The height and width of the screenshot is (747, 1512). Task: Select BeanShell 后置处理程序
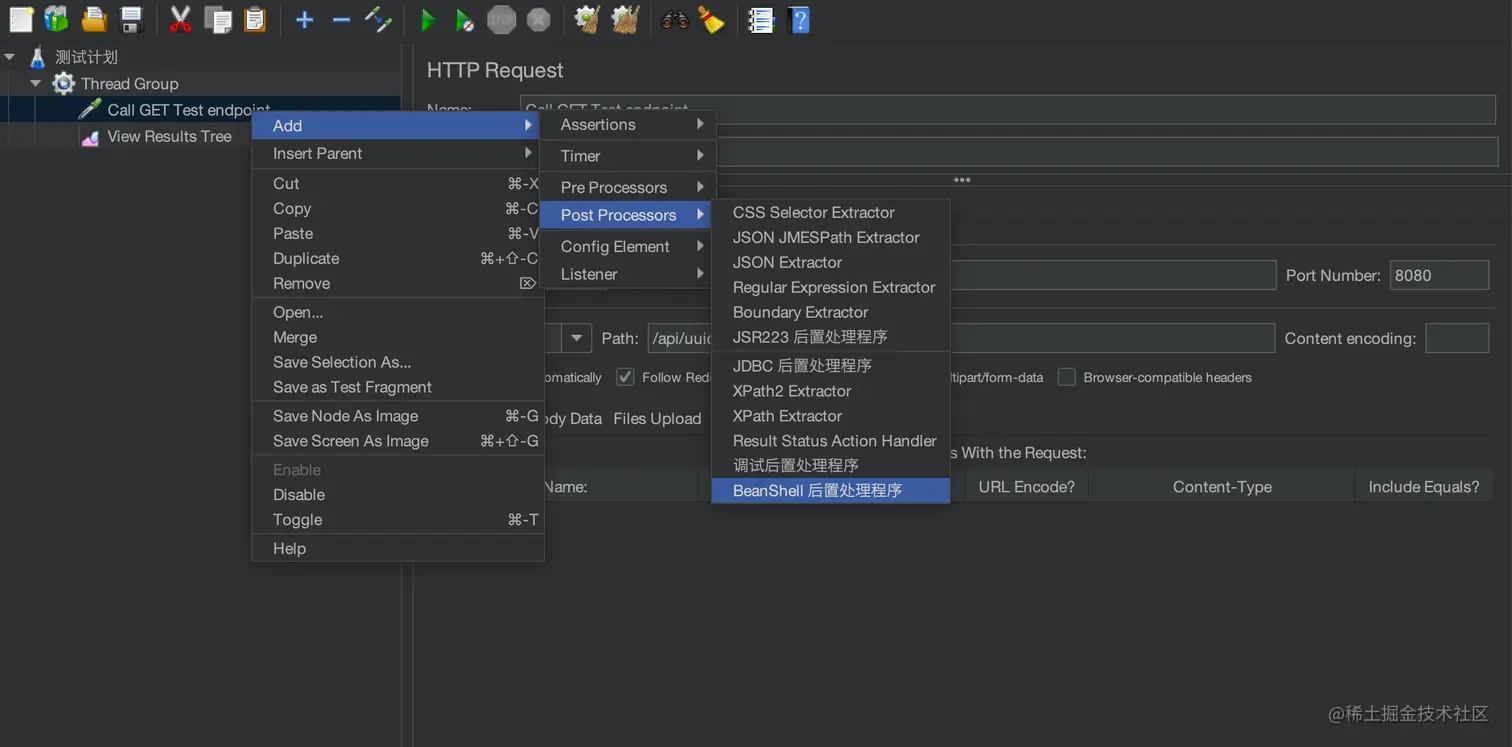(x=830, y=490)
